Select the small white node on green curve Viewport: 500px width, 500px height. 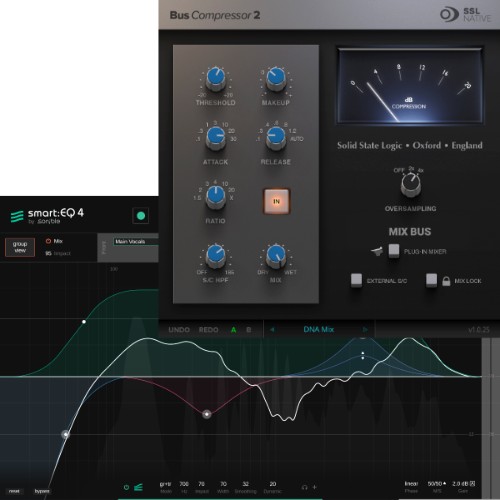pos(84,322)
